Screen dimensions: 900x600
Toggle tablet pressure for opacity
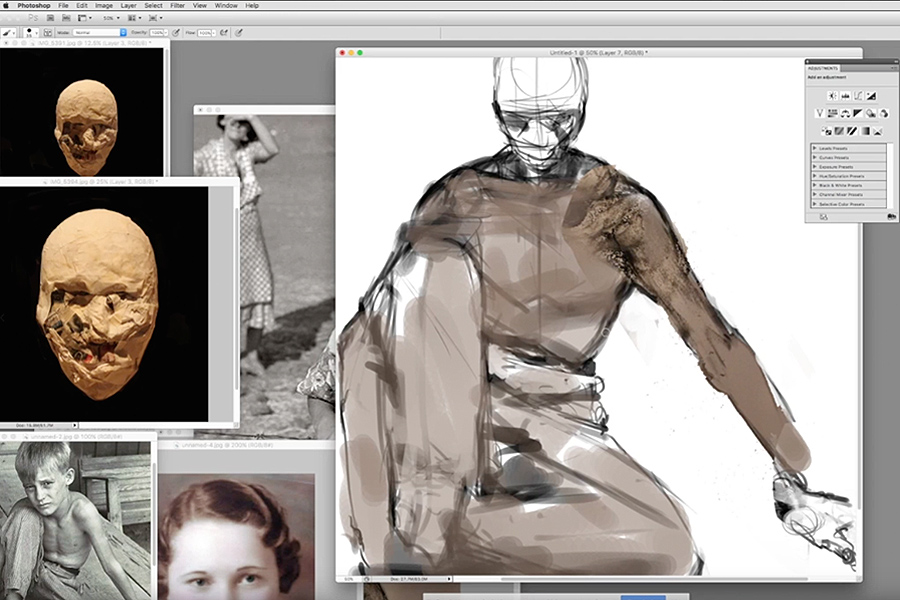(176, 33)
